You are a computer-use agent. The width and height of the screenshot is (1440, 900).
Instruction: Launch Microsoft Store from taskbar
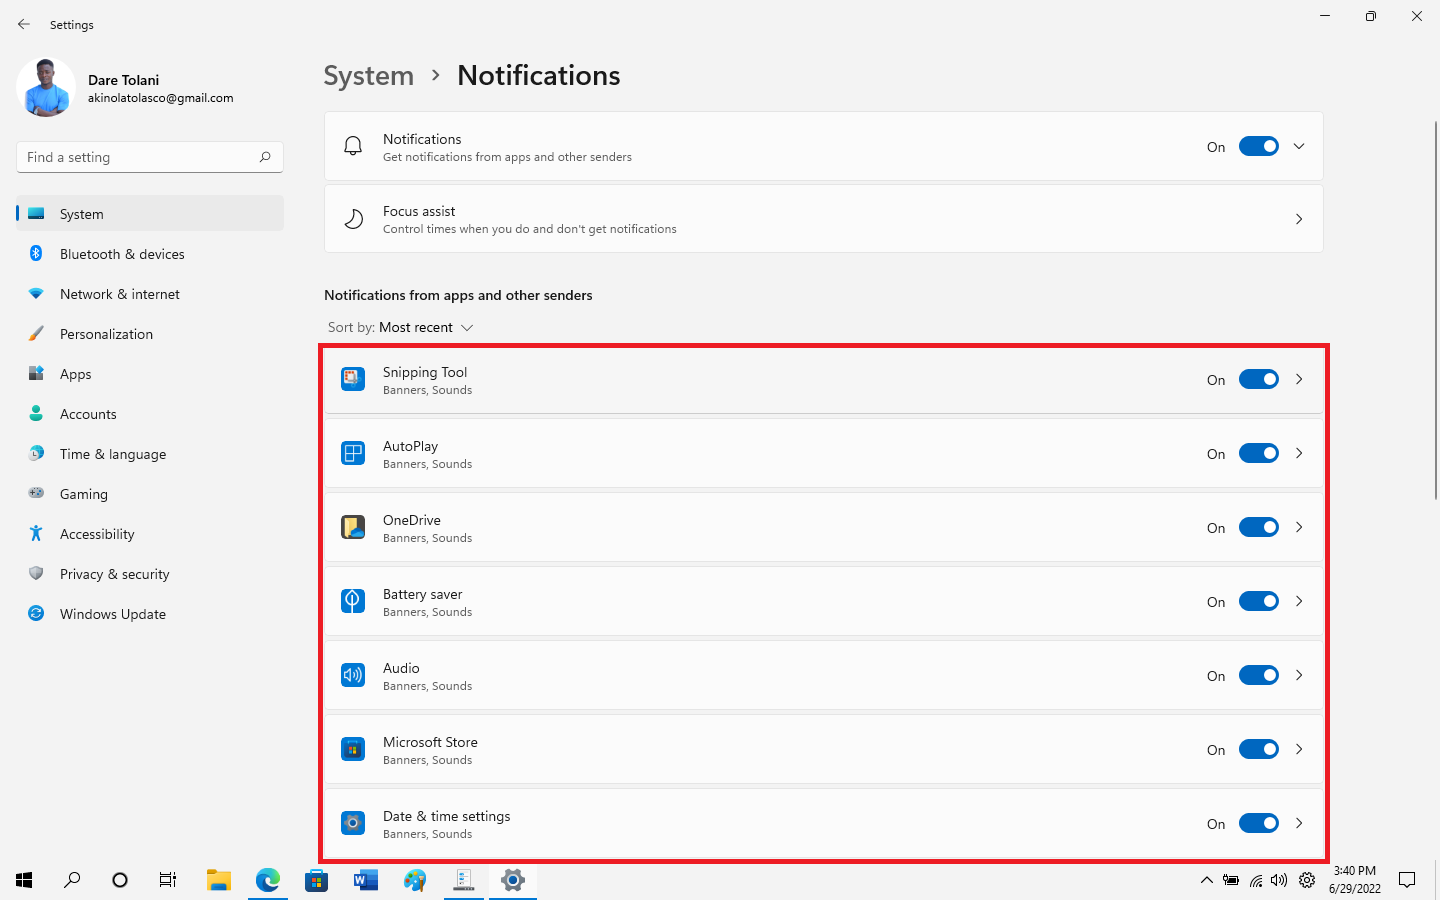pyautogui.click(x=317, y=880)
